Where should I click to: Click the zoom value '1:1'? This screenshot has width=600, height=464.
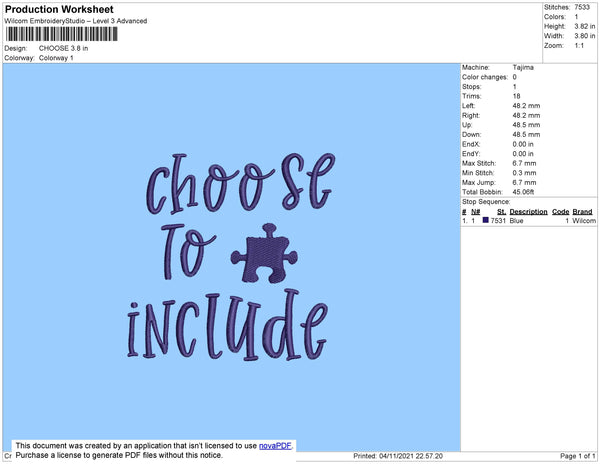(x=579, y=46)
